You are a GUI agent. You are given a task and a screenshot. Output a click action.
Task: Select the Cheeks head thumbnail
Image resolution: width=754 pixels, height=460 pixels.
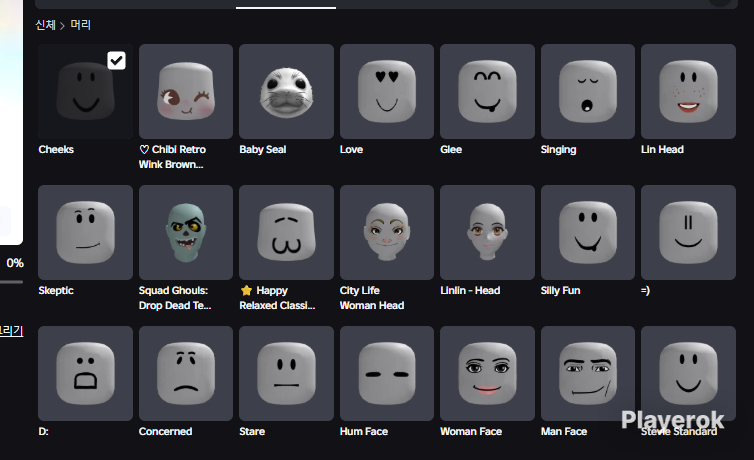point(85,91)
